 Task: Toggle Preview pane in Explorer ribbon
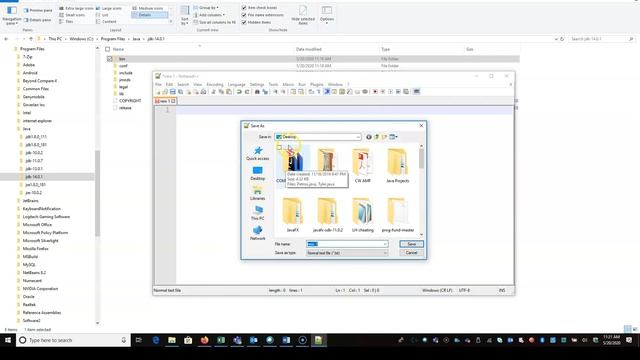pos(38,10)
